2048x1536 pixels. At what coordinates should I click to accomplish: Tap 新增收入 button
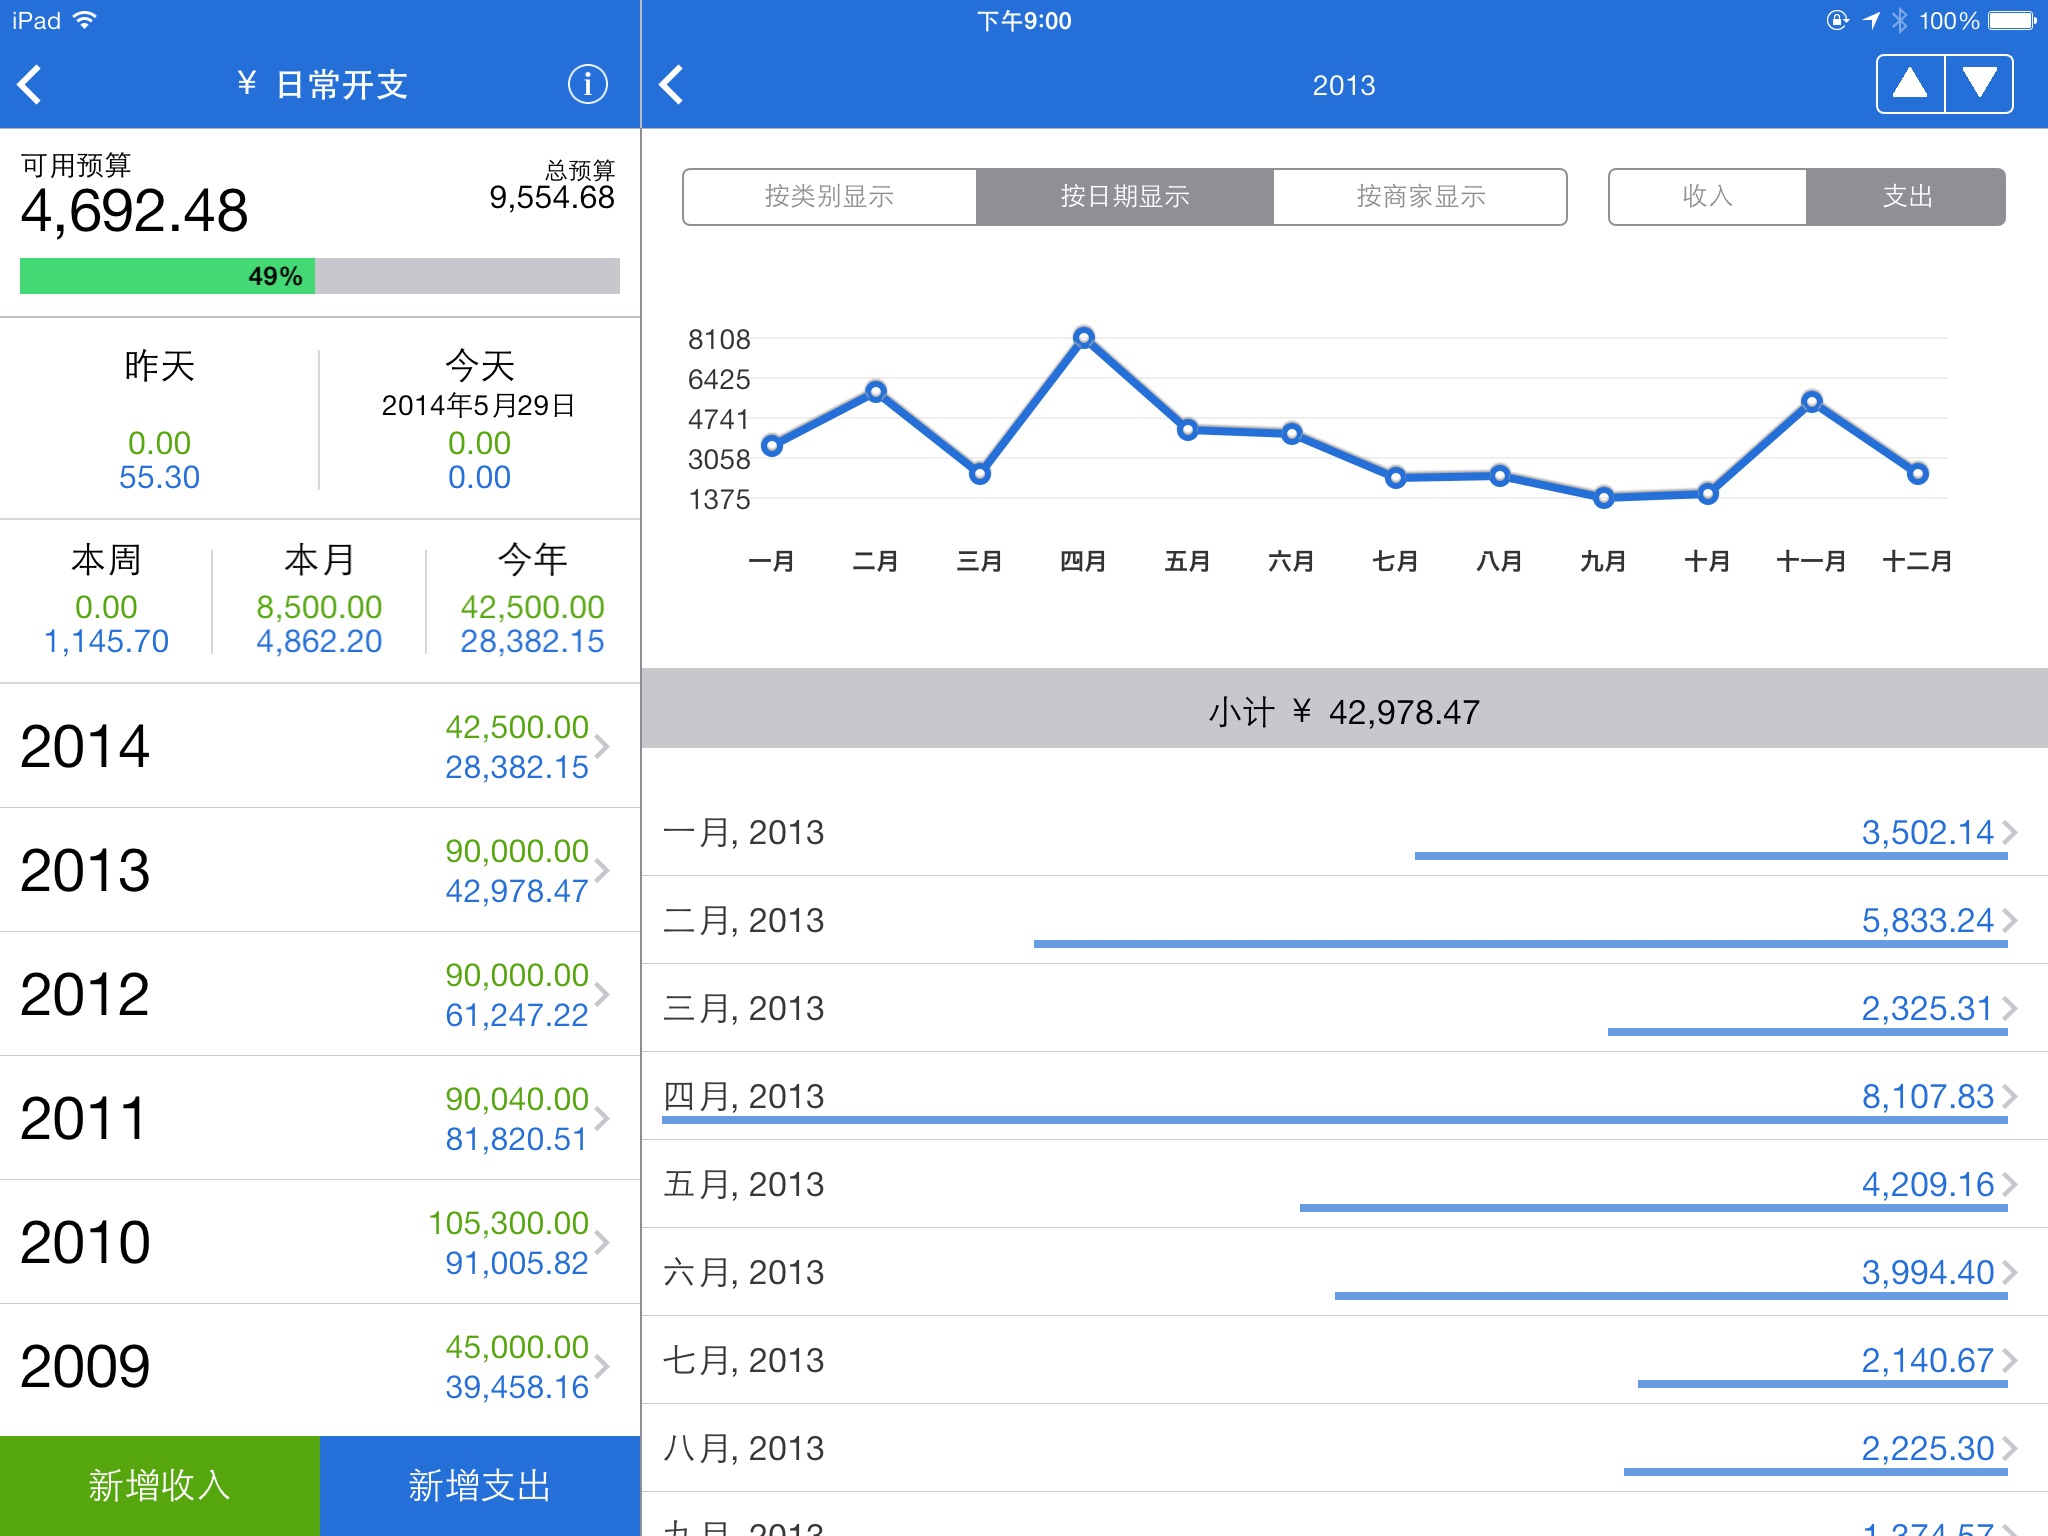pyautogui.click(x=160, y=1486)
